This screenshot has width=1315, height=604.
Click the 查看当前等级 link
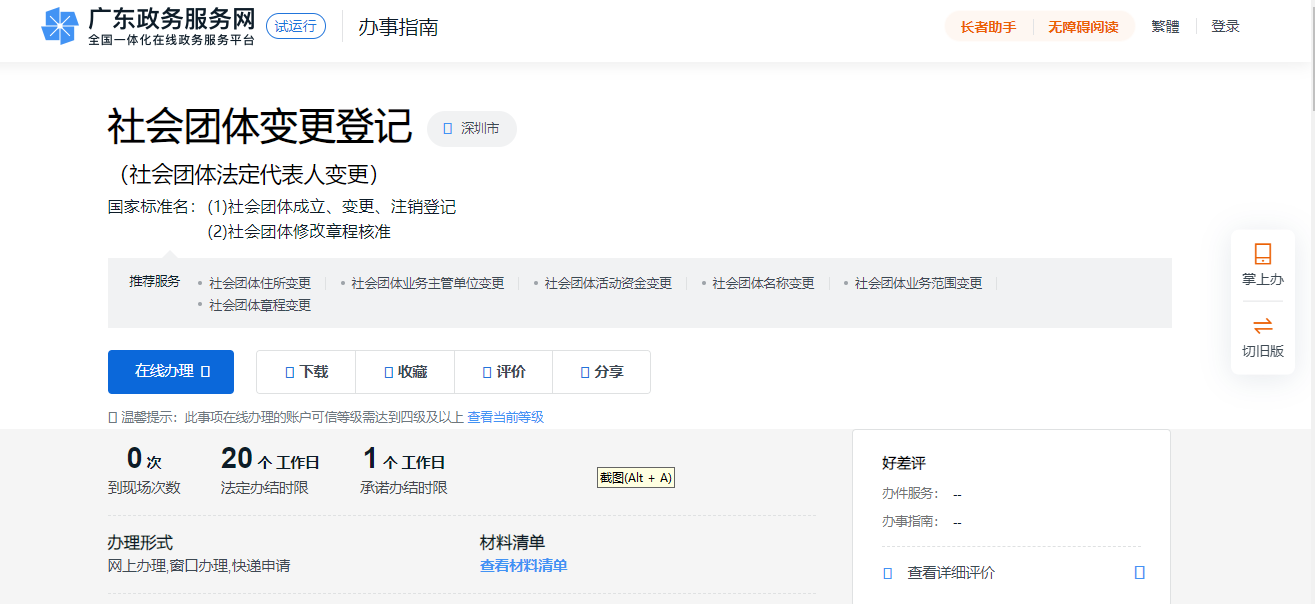[505, 417]
